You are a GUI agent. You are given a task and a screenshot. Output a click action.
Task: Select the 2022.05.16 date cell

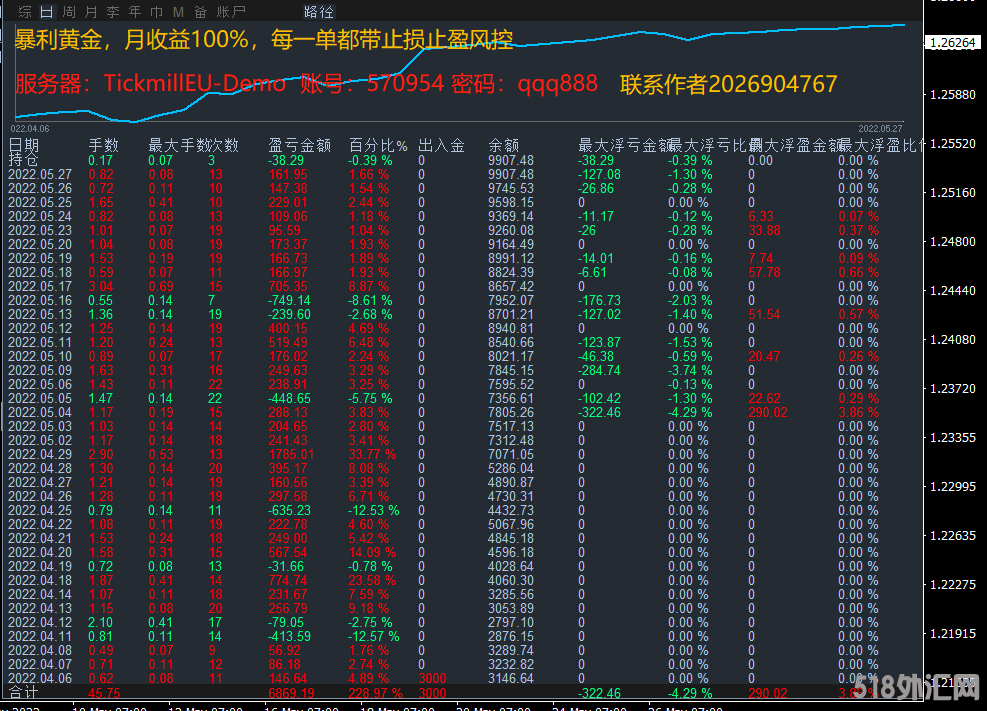pyautogui.click(x=40, y=300)
